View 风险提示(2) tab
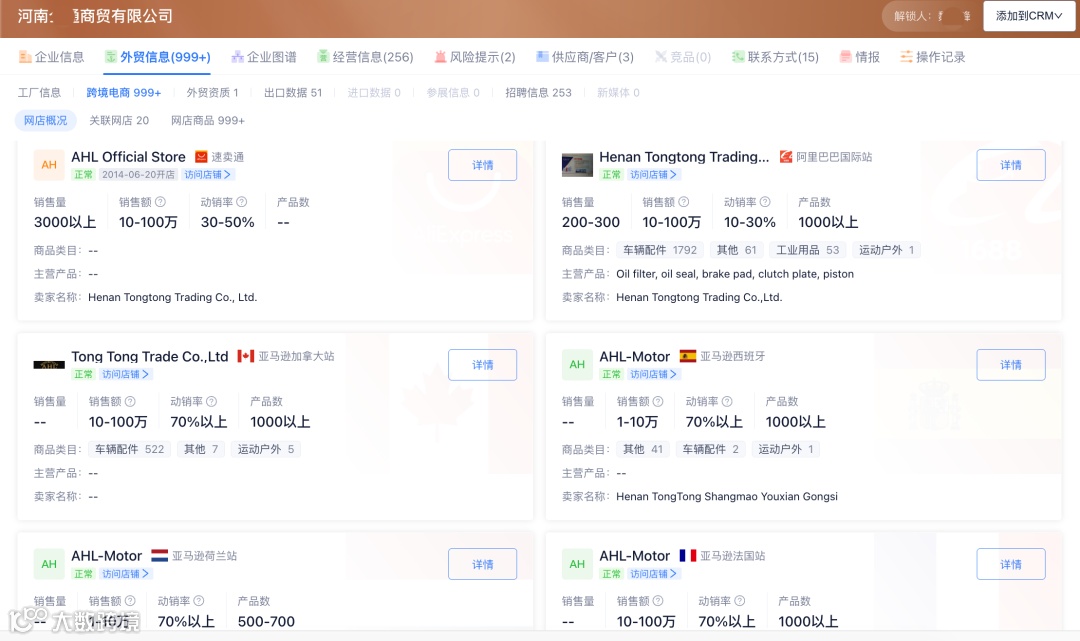 475,57
